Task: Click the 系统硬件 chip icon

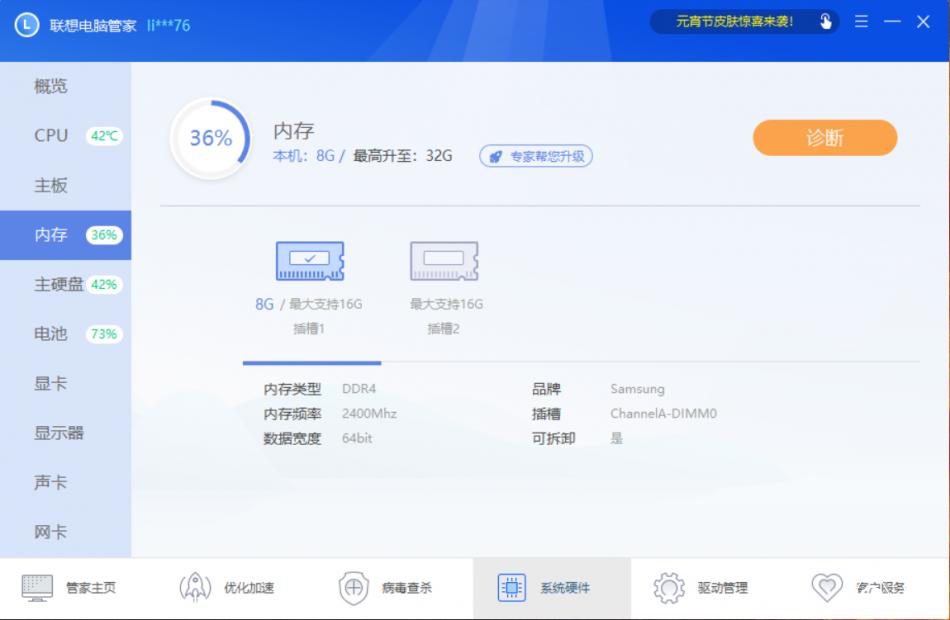Action: pyautogui.click(x=513, y=586)
